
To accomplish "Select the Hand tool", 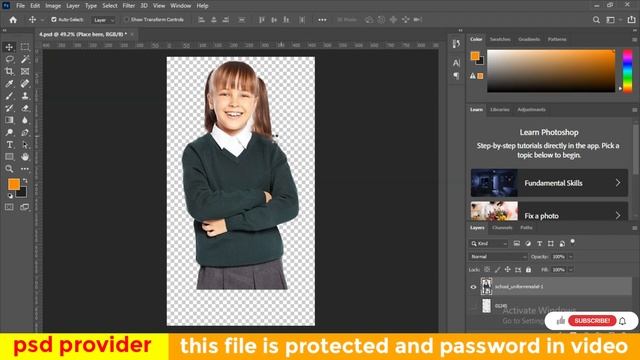I will (x=25, y=157).
